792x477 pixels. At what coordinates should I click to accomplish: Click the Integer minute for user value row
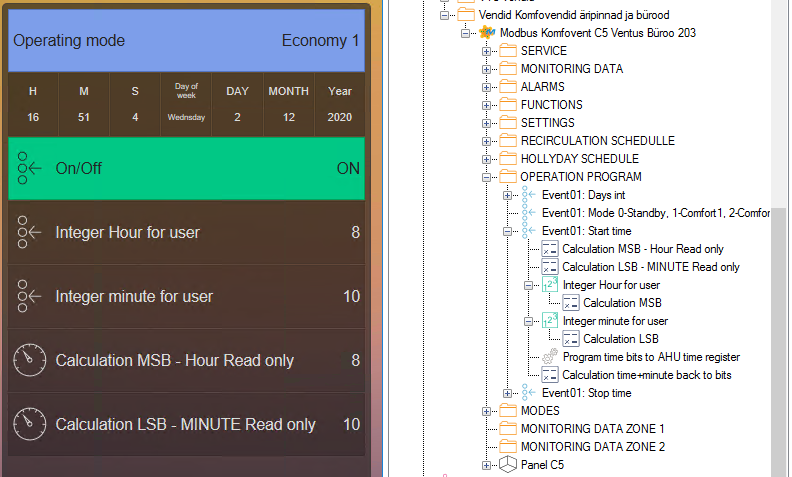[187, 296]
